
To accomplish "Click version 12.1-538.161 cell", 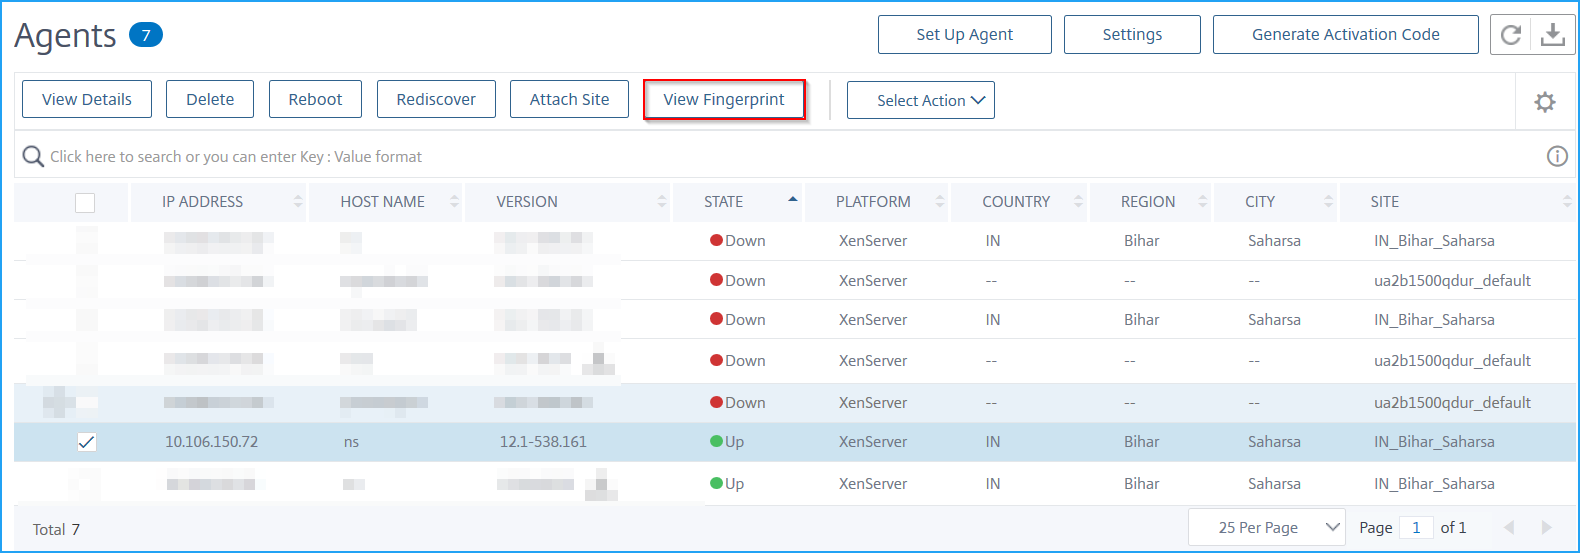I will (543, 442).
